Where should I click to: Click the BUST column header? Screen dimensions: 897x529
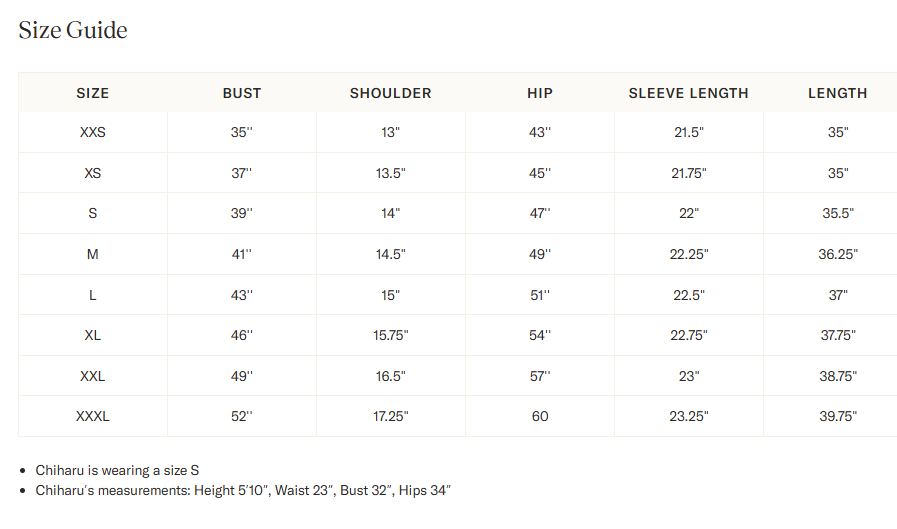242,93
